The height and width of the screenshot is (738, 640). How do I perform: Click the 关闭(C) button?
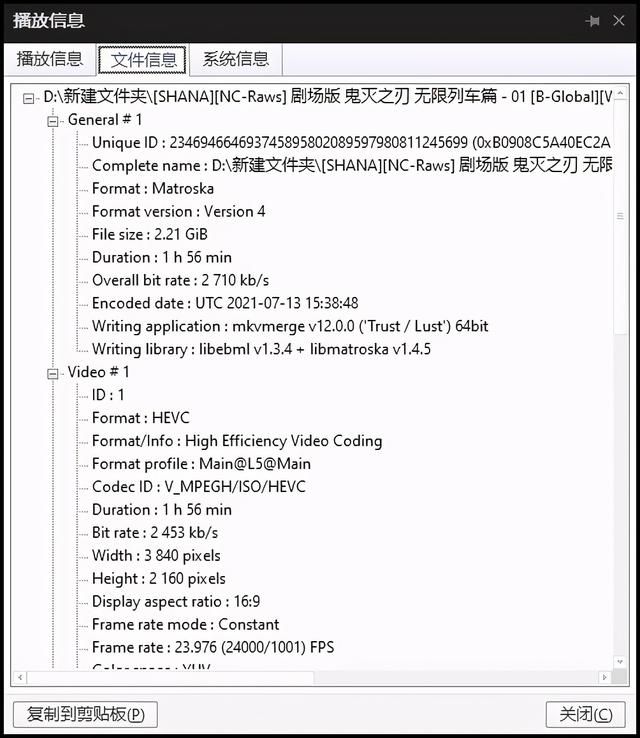coord(586,714)
